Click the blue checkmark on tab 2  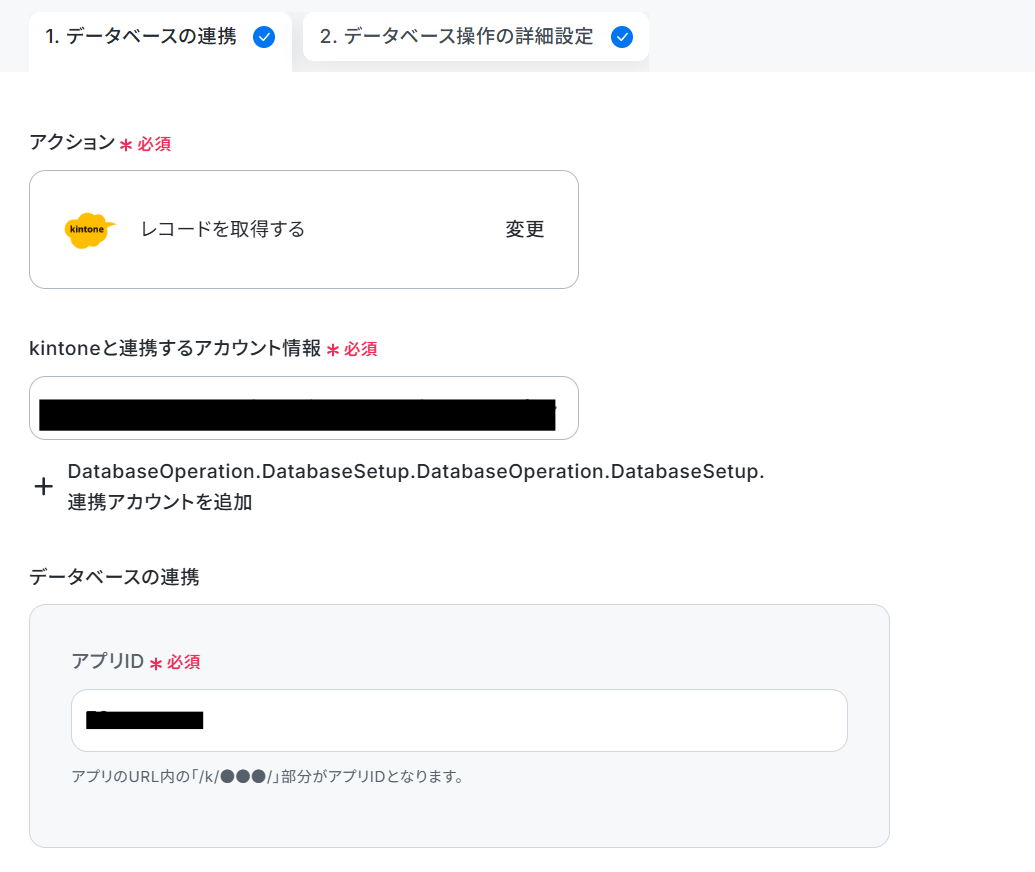tap(622, 37)
